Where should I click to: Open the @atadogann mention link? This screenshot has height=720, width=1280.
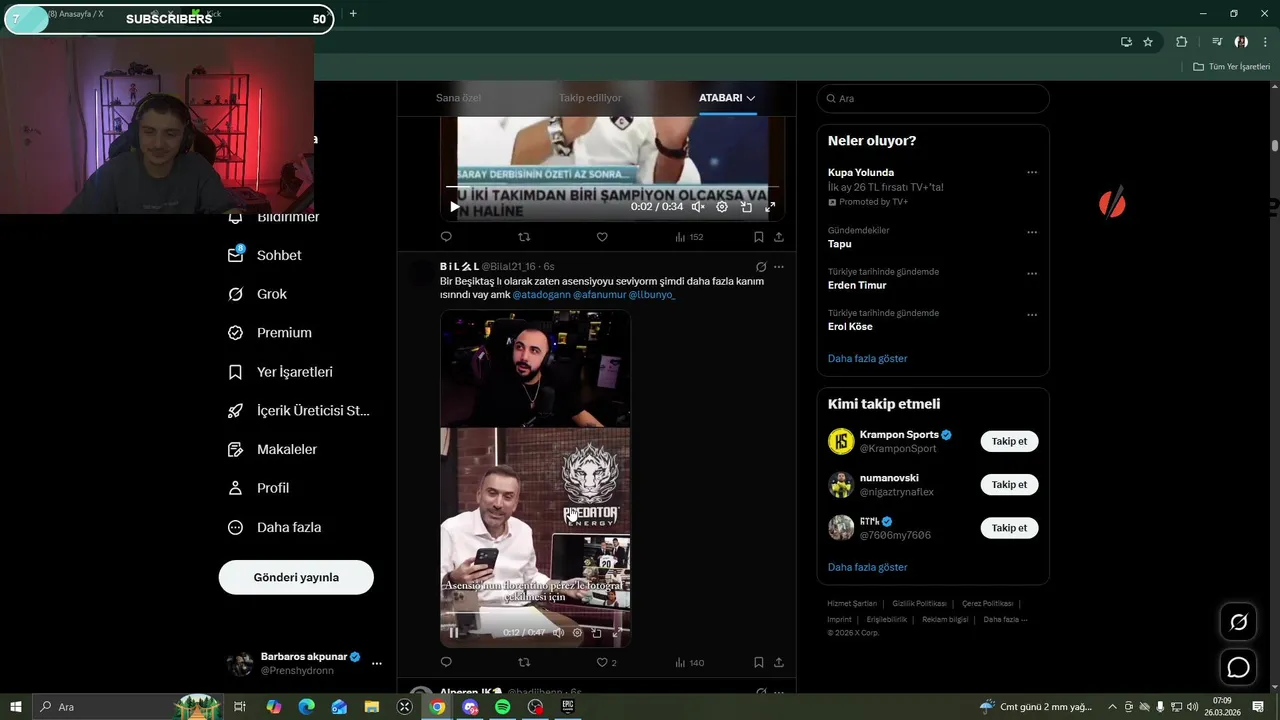[541, 295]
